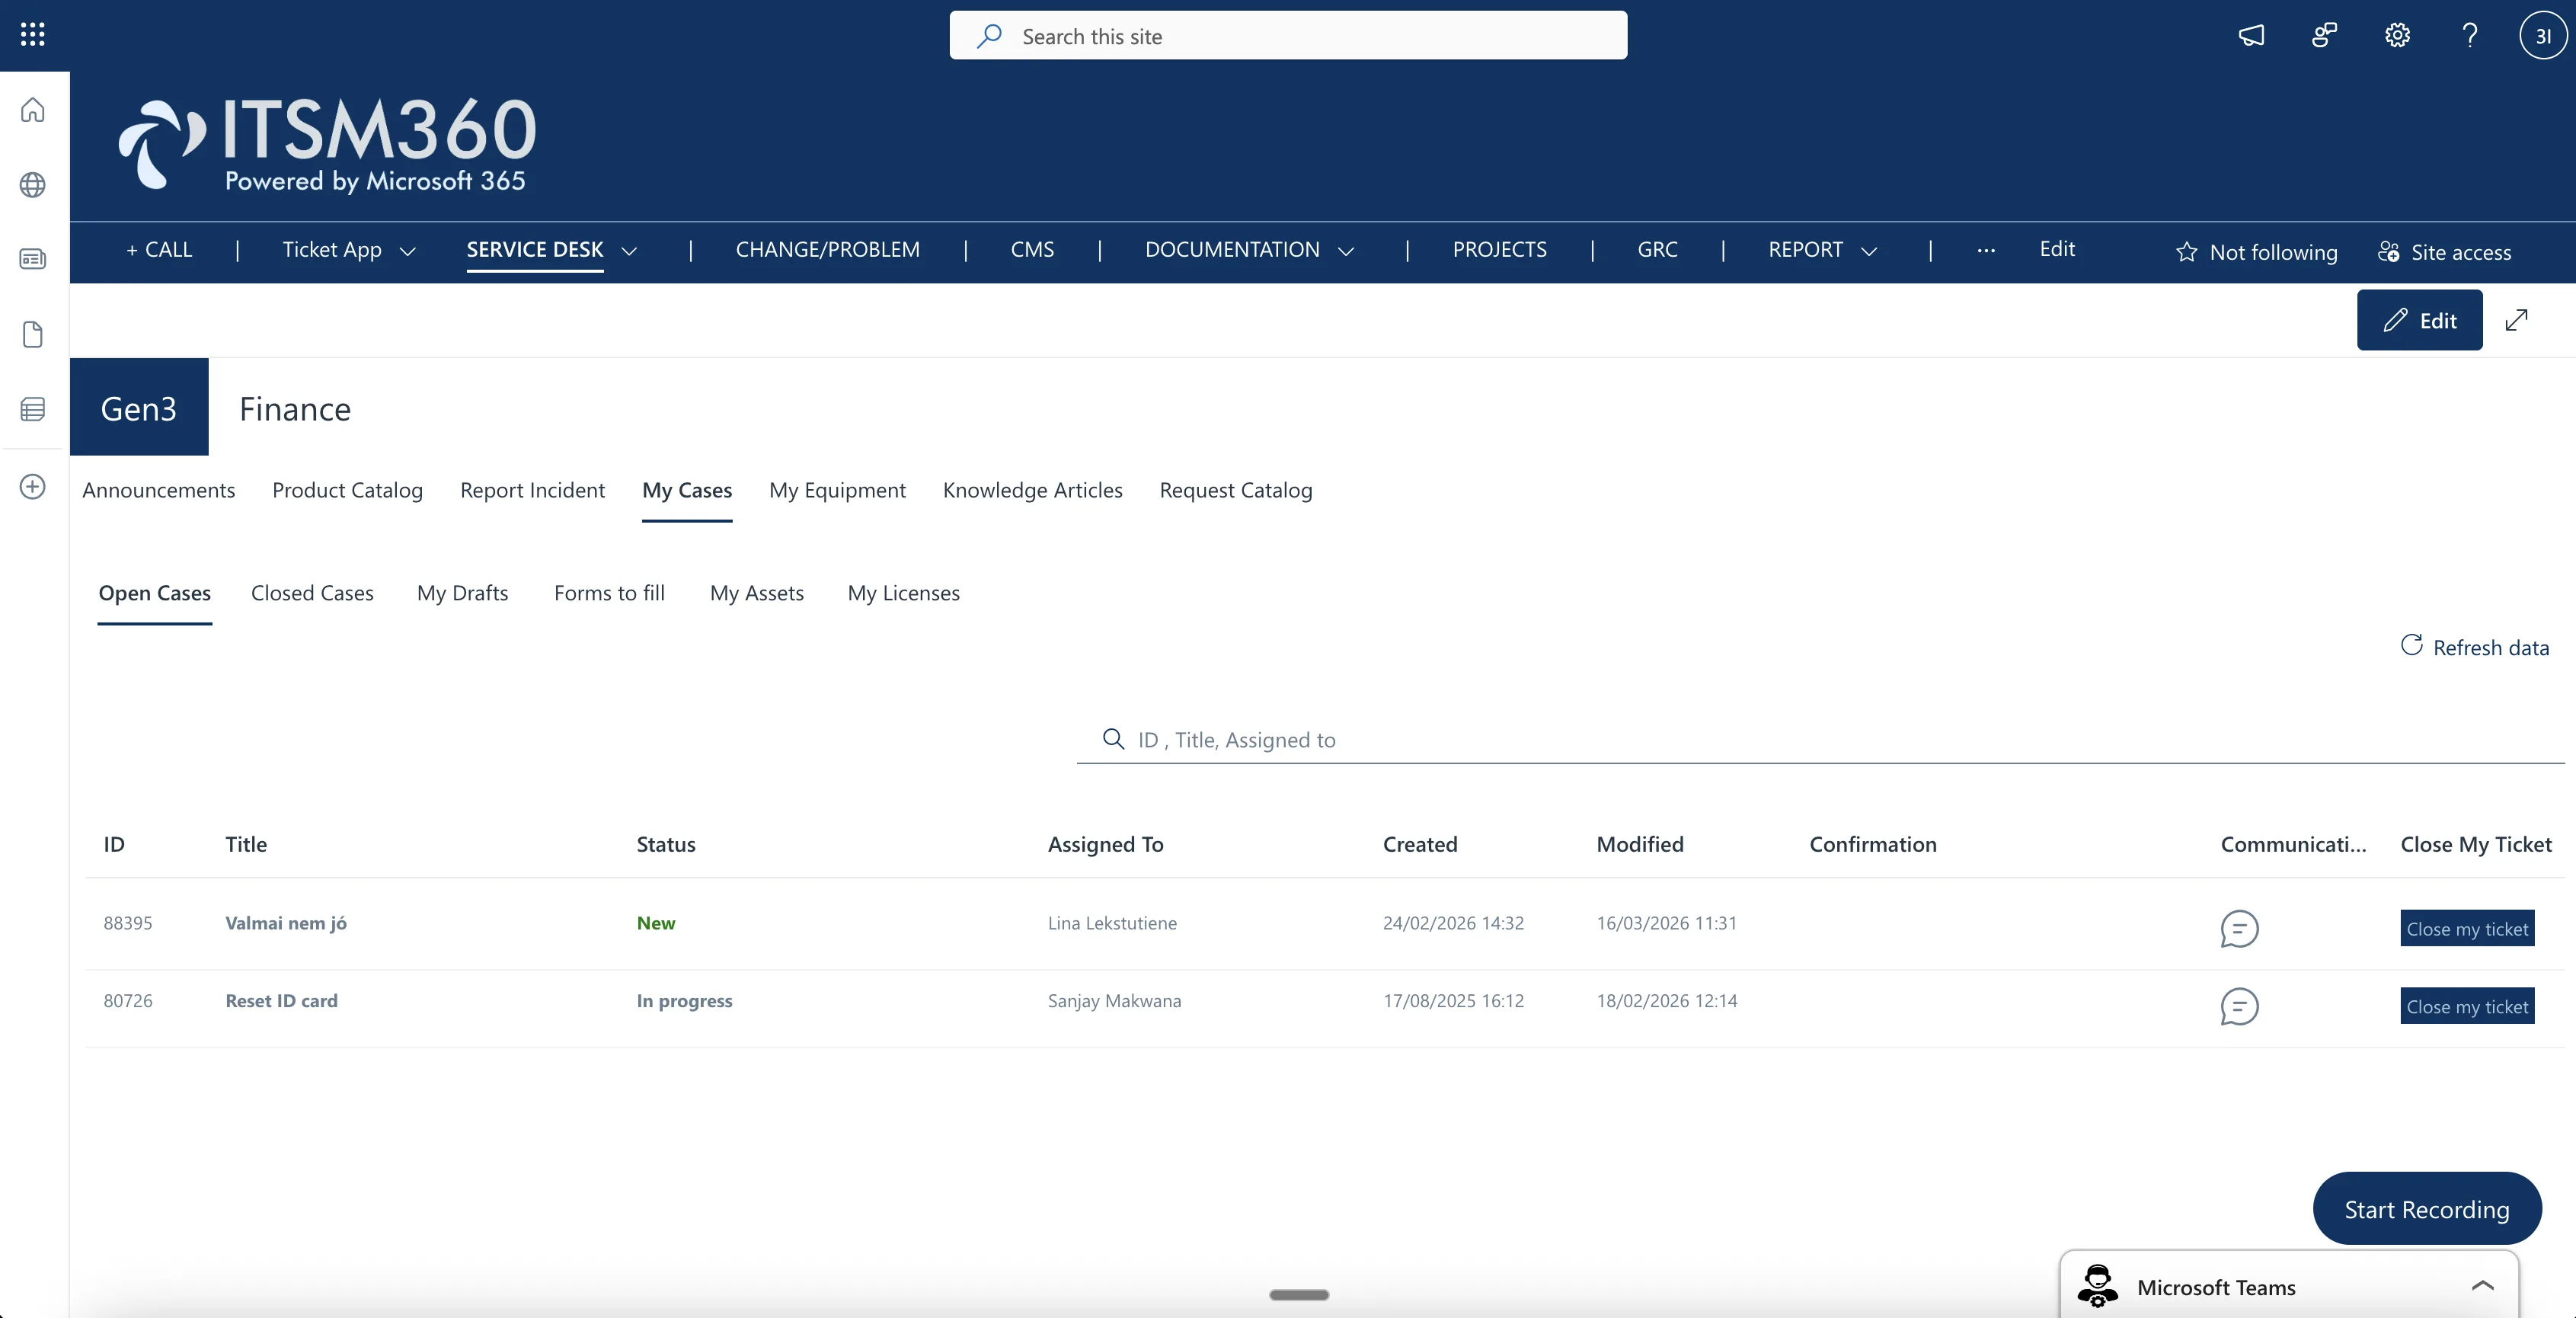Collapse the Microsoft Teams panel chevron
The width and height of the screenshot is (2576, 1318).
click(x=2482, y=1286)
